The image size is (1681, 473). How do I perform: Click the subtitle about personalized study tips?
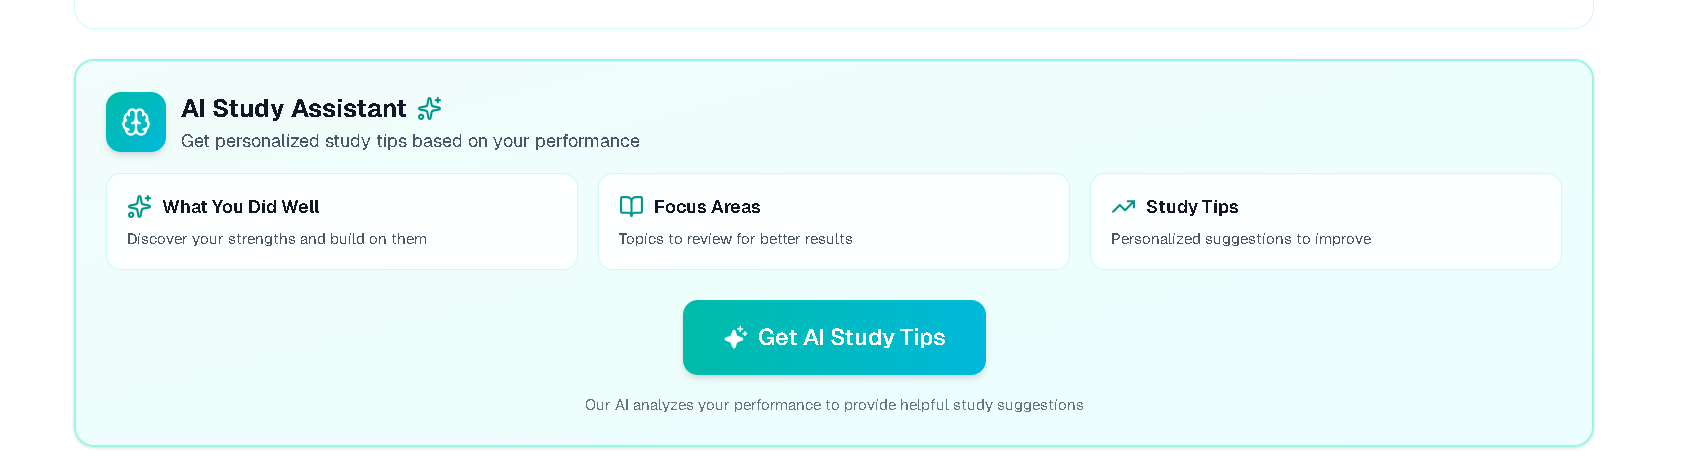[x=410, y=141]
